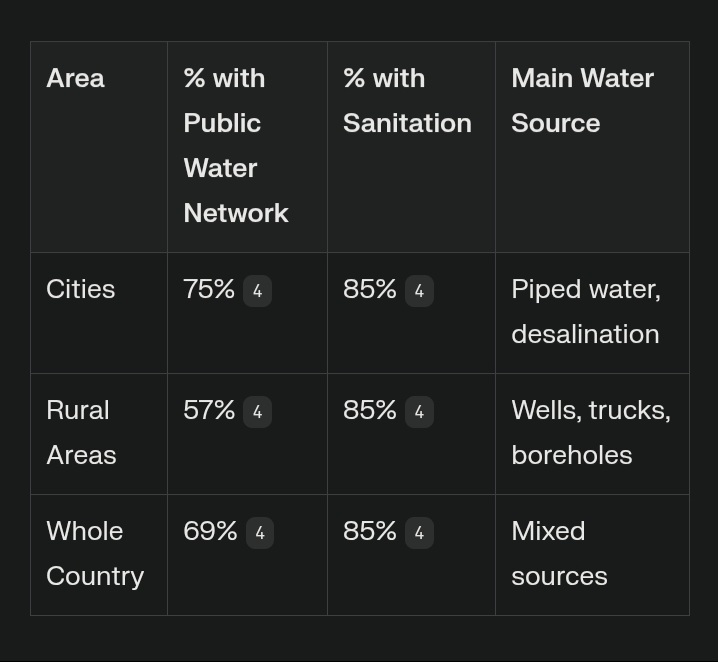718x662 pixels.
Task: Open citation 4 beside Cities 85% sanitation
Action: tap(419, 291)
